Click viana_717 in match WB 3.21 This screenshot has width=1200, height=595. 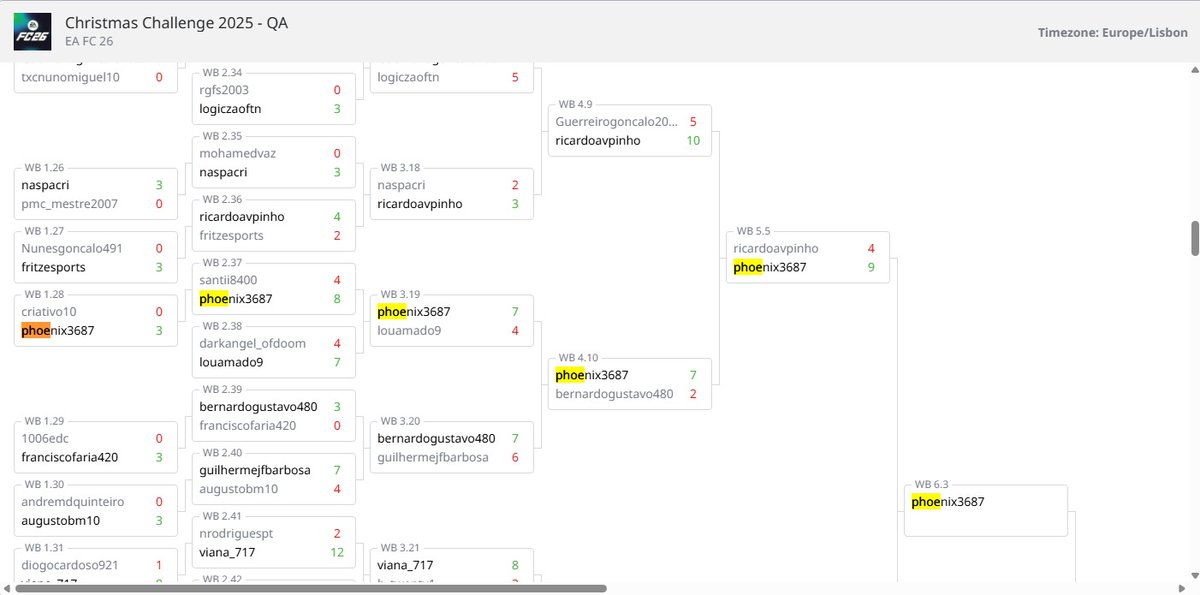pos(406,565)
